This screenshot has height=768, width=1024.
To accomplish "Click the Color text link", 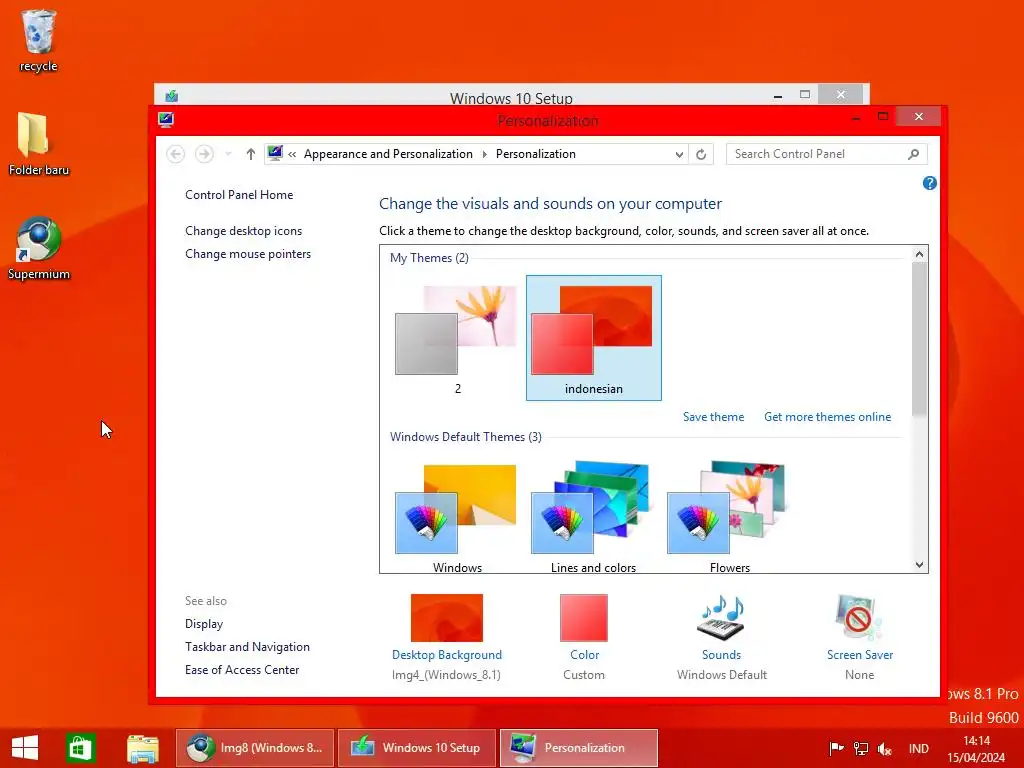I will tap(584, 655).
